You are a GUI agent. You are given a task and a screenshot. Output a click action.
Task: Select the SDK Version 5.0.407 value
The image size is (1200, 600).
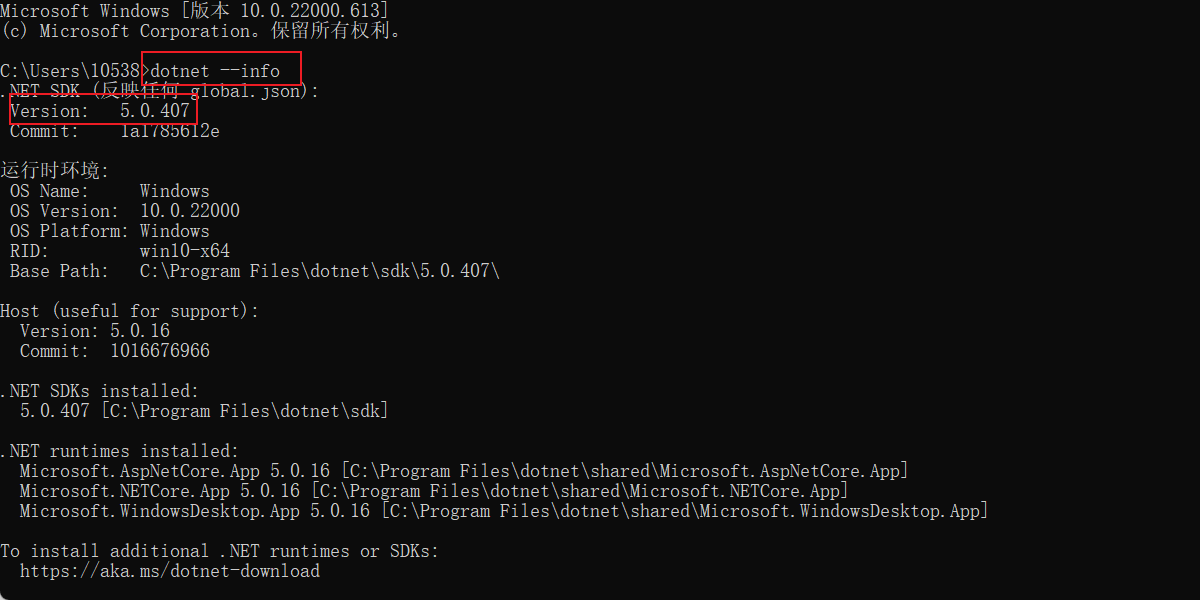click(x=155, y=111)
